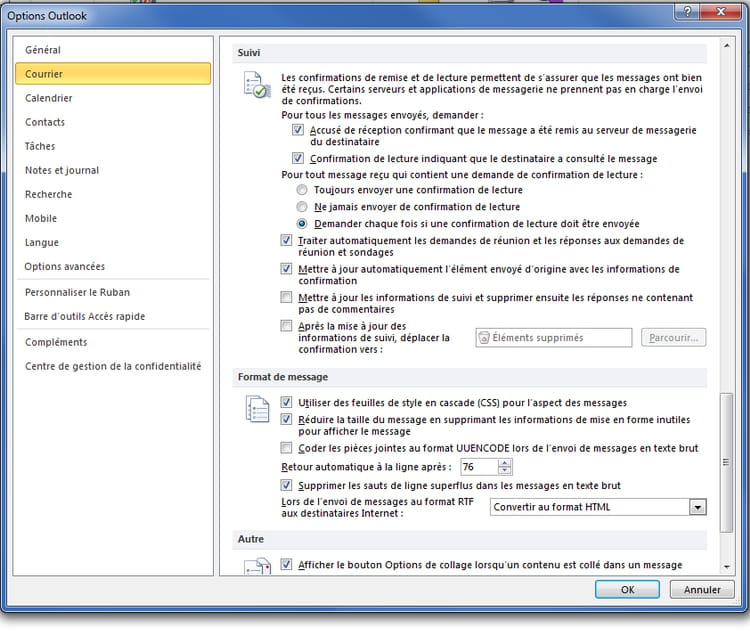Open Notes et journal options
750x636 pixels.
pos(113,170)
